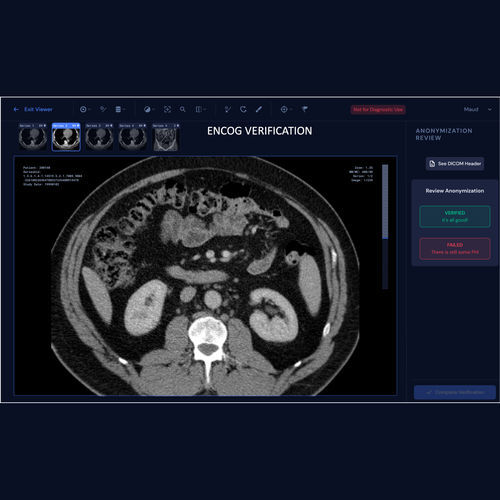Click the Exit Viewer link text
The width and height of the screenshot is (500, 500).
(38, 109)
